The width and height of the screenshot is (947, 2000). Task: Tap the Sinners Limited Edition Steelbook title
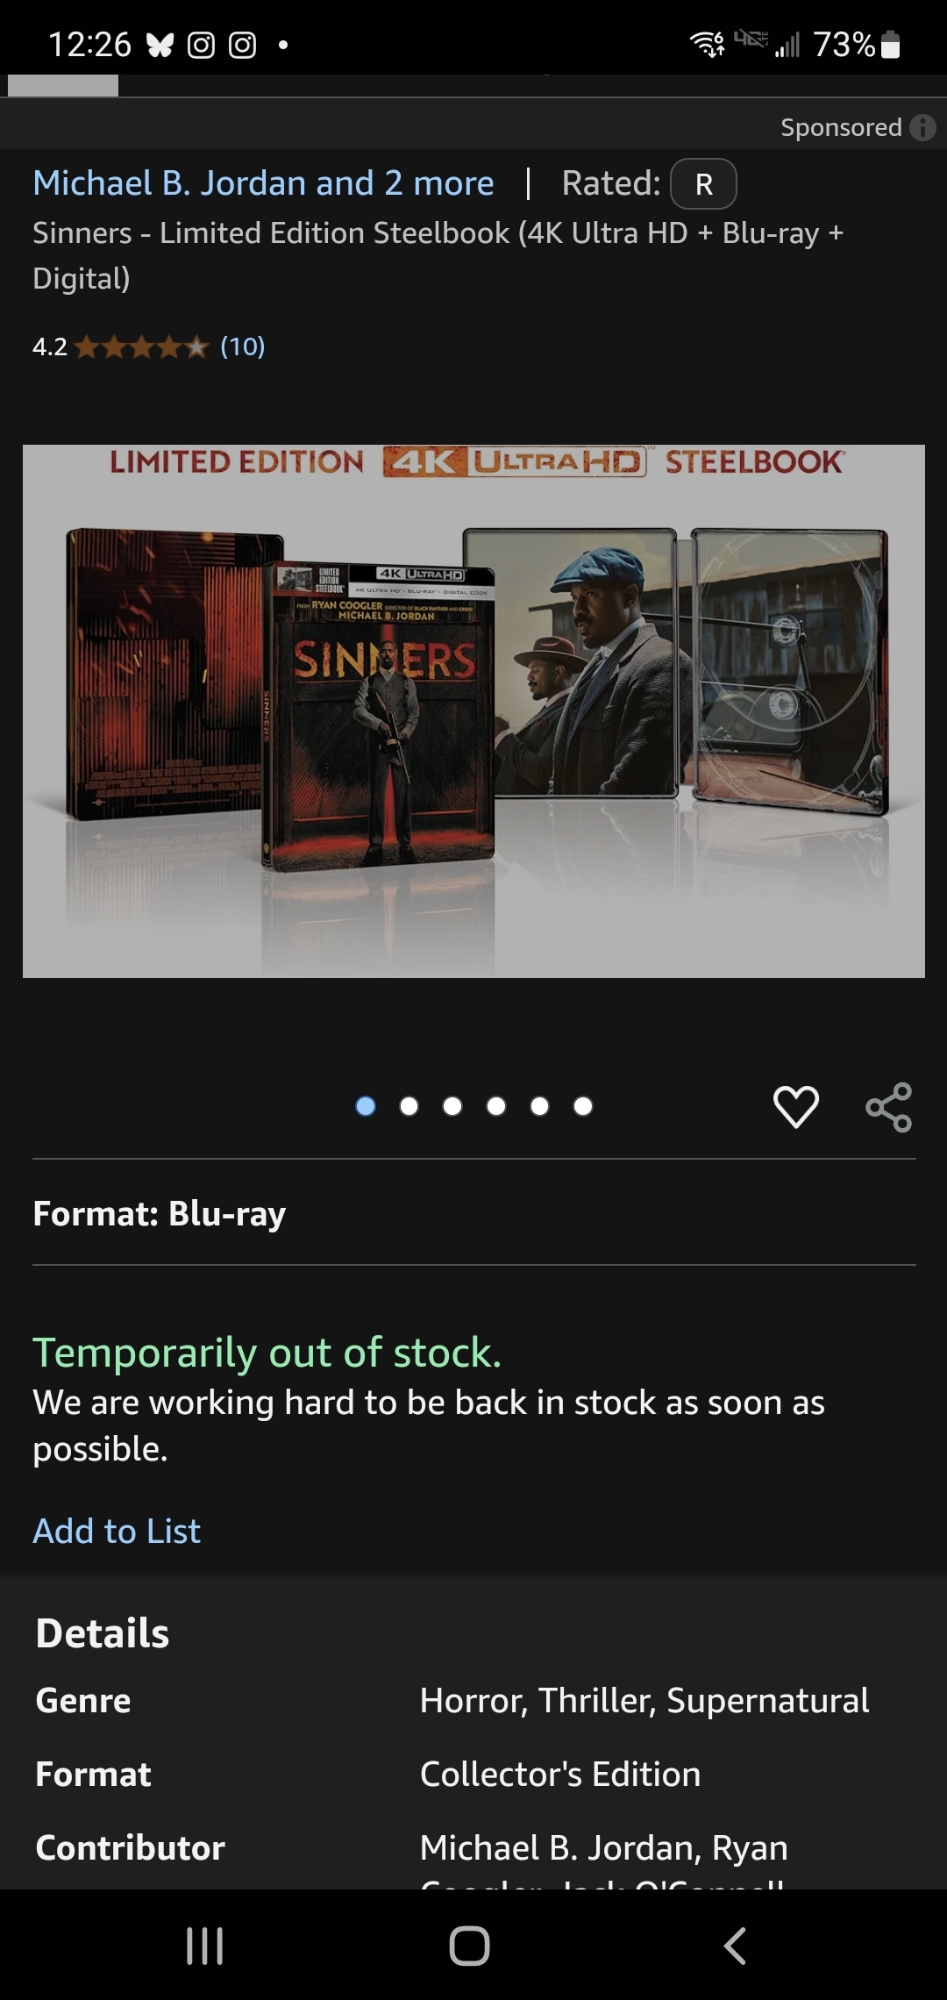coord(438,255)
